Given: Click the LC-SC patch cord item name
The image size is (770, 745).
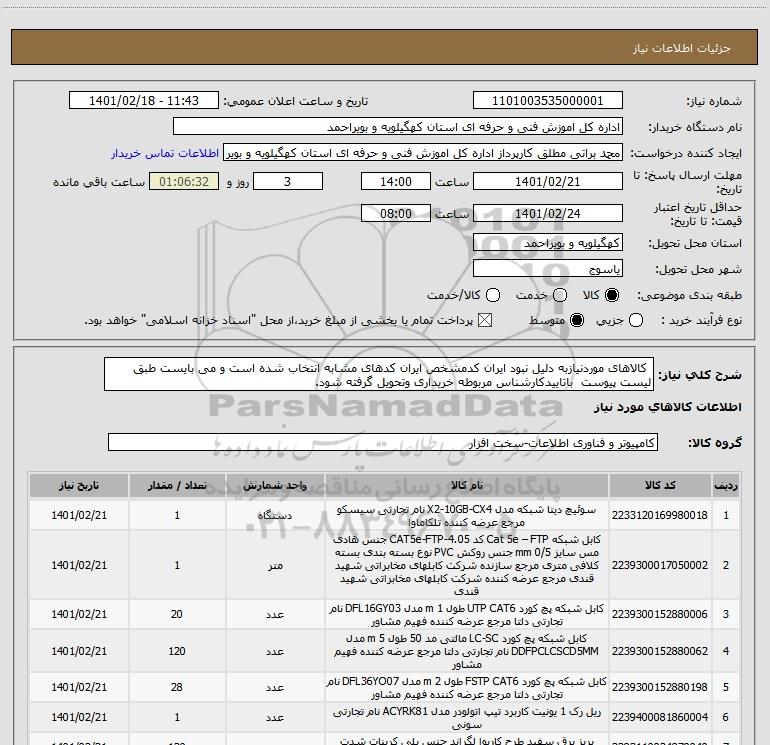Looking at the screenshot, I should click(467, 651).
